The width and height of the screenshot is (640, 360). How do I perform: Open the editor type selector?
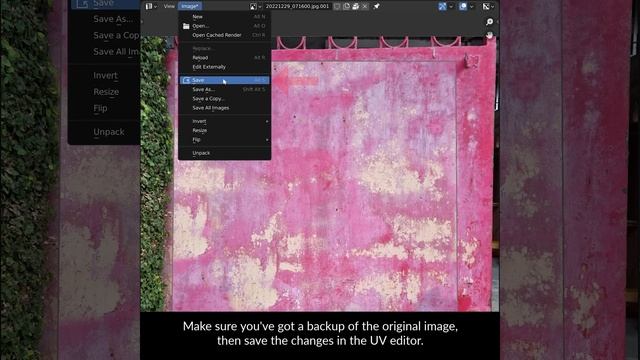(x=151, y=6)
